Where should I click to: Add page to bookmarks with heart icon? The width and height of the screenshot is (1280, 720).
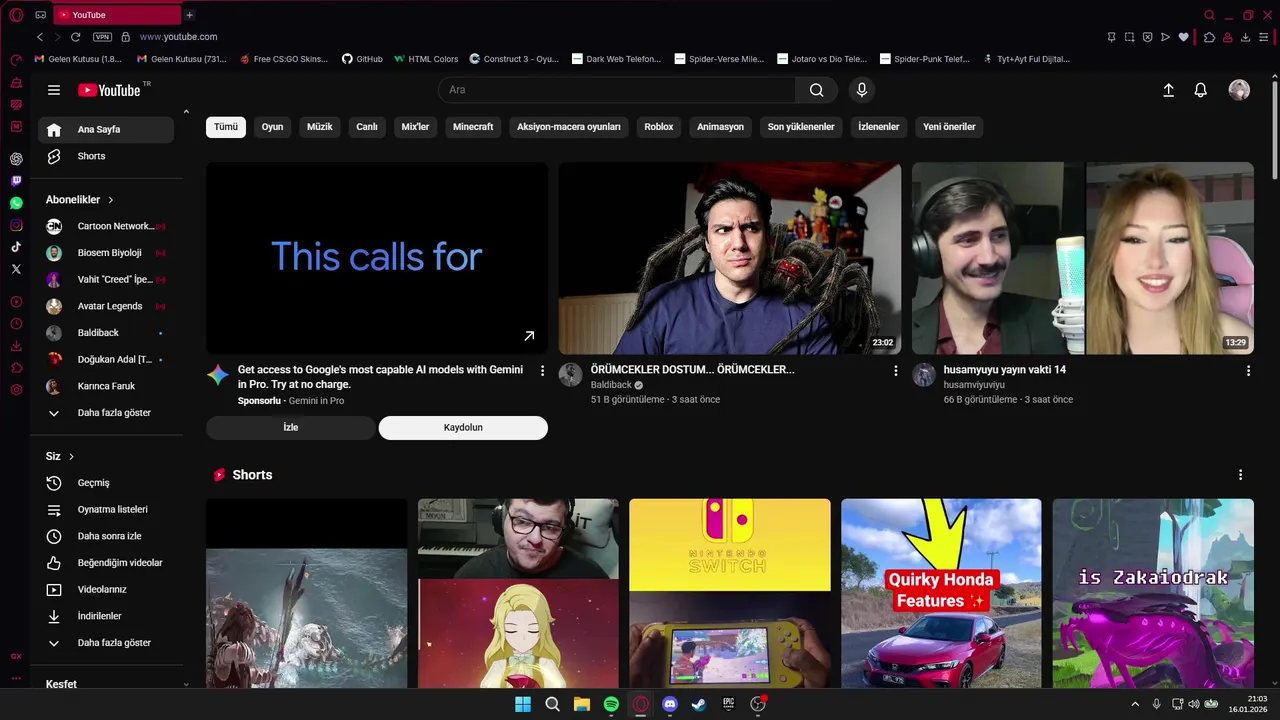(x=1184, y=37)
